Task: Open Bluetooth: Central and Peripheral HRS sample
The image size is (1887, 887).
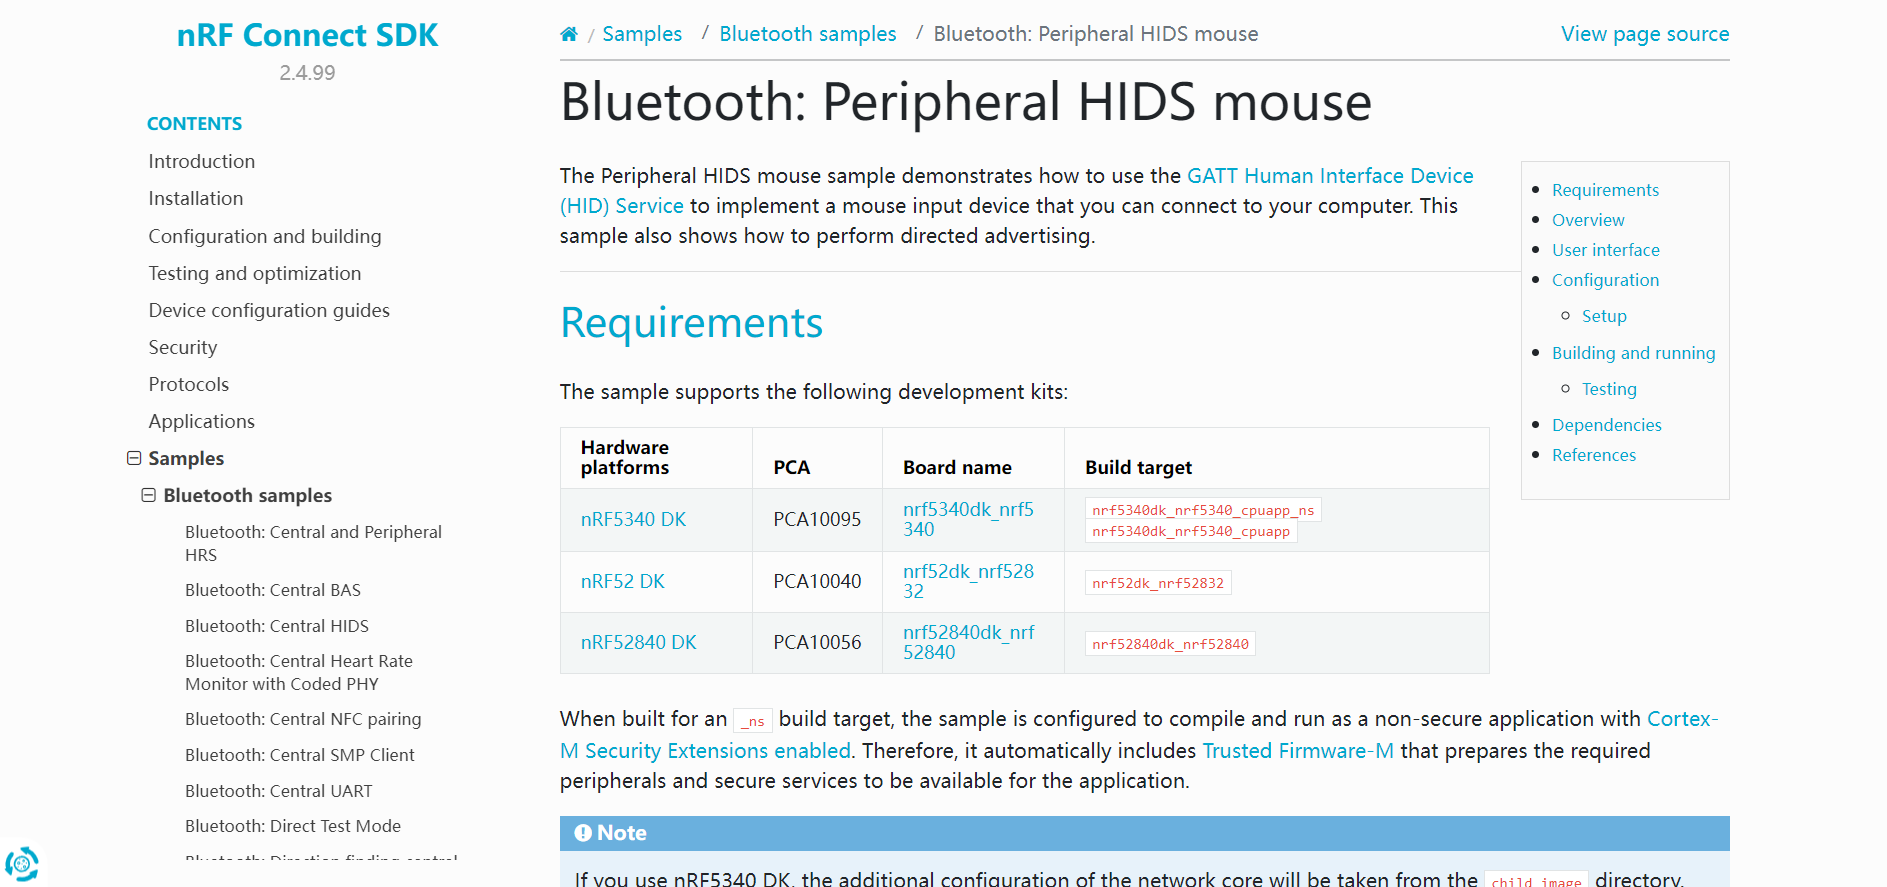Action: coord(313,543)
